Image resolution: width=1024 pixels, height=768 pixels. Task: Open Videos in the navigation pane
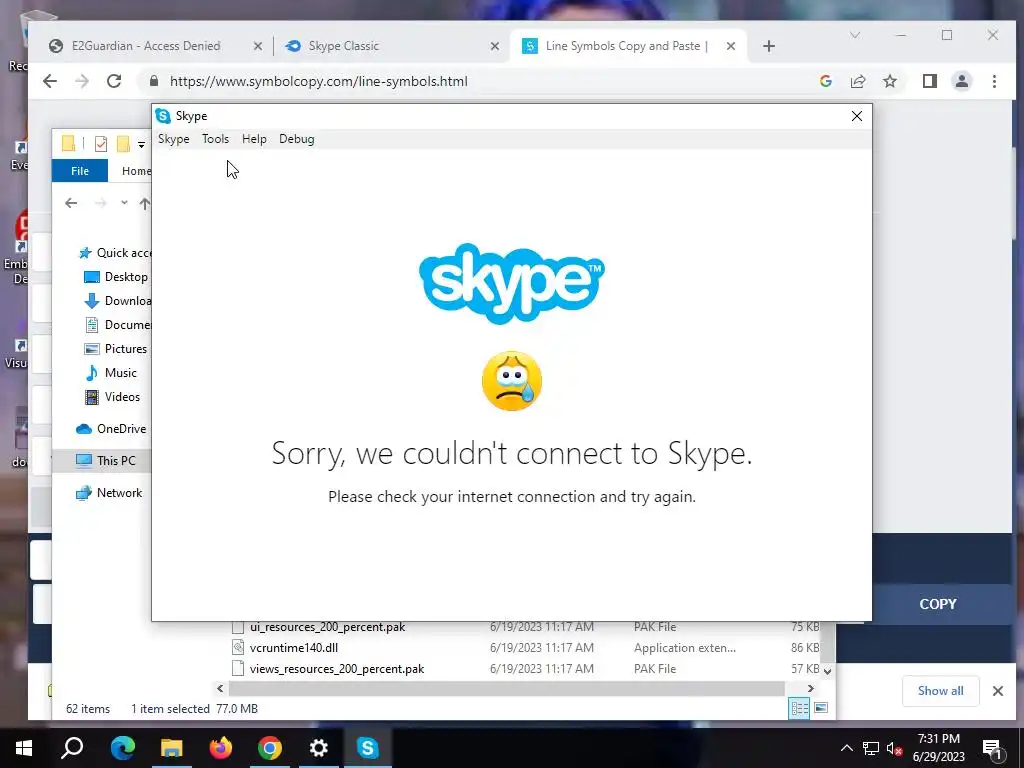pyautogui.click(x=112, y=397)
